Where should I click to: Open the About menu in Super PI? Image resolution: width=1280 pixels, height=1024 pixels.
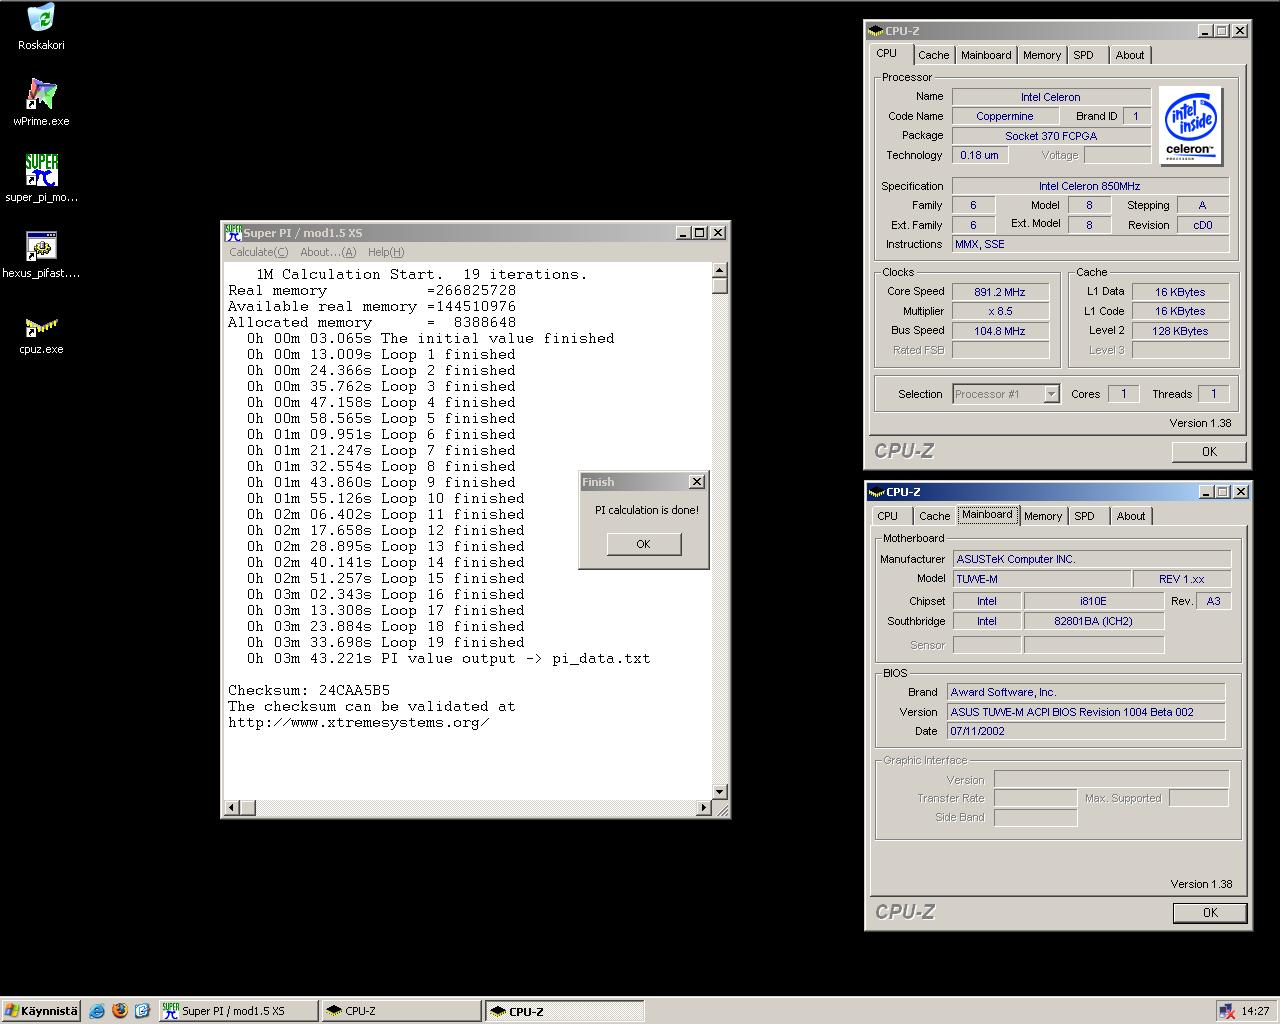coord(328,252)
